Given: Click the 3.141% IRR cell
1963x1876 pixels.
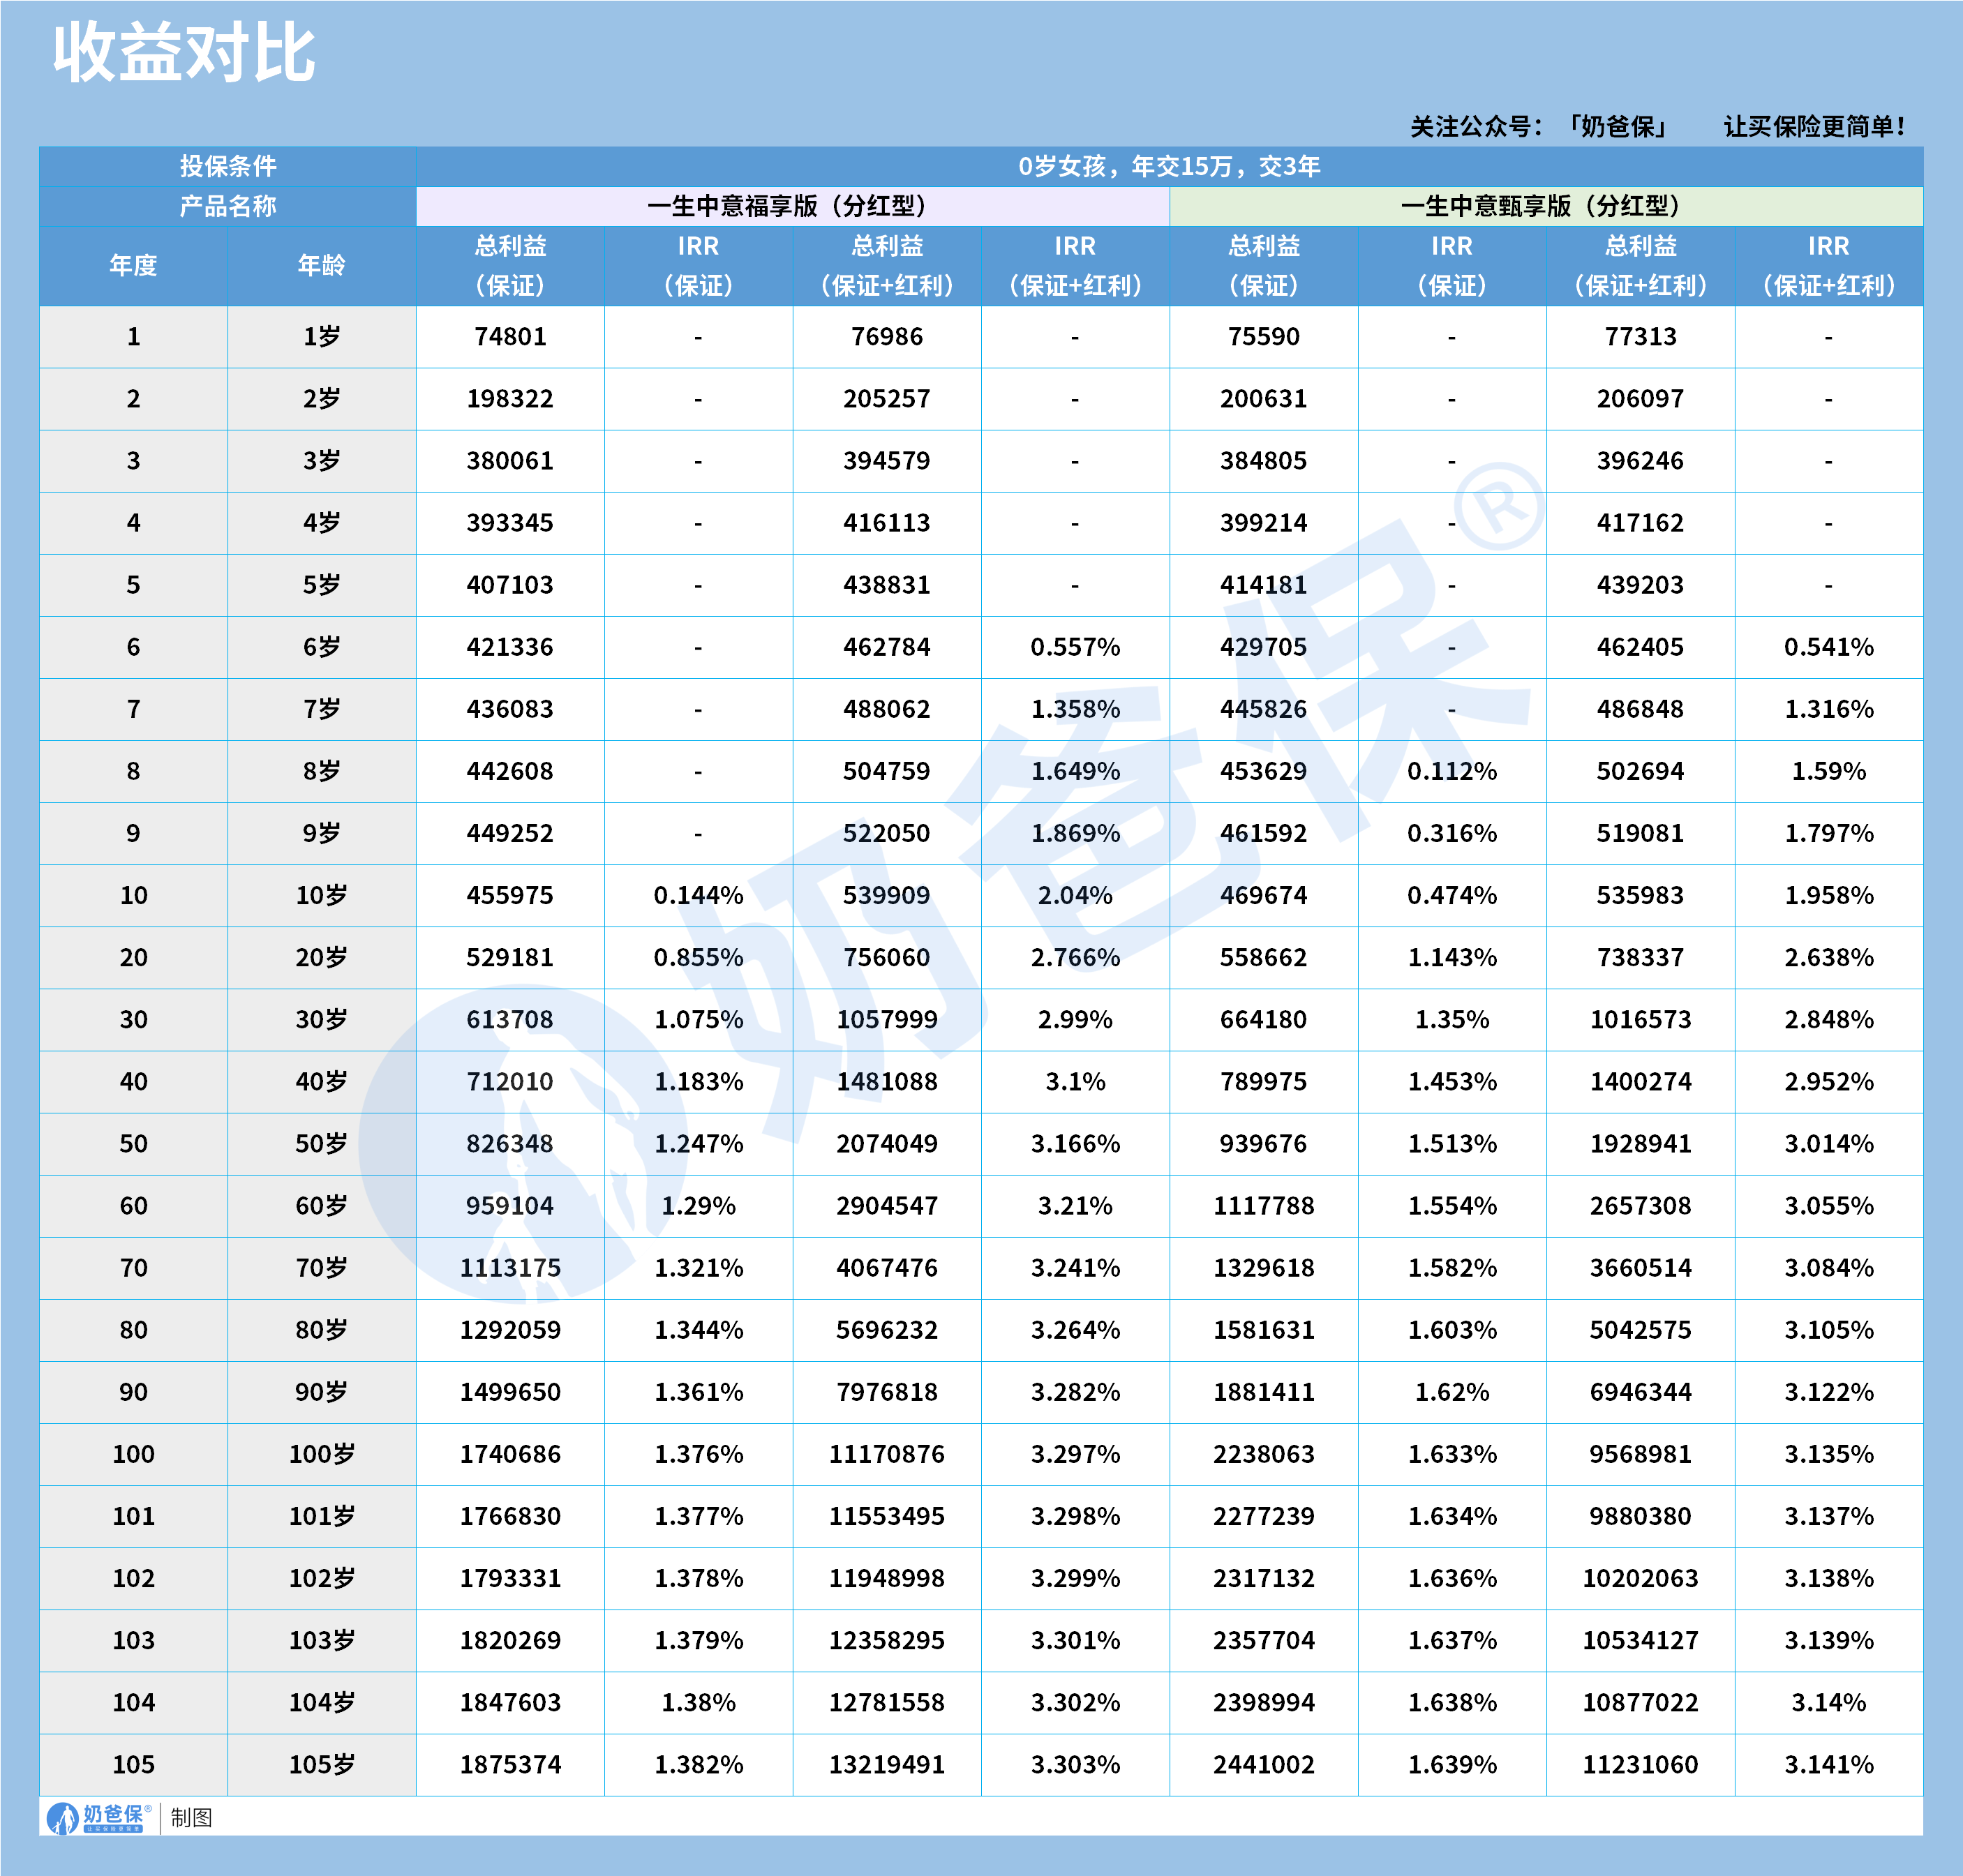Looking at the screenshot, I should [1828, 1764].
